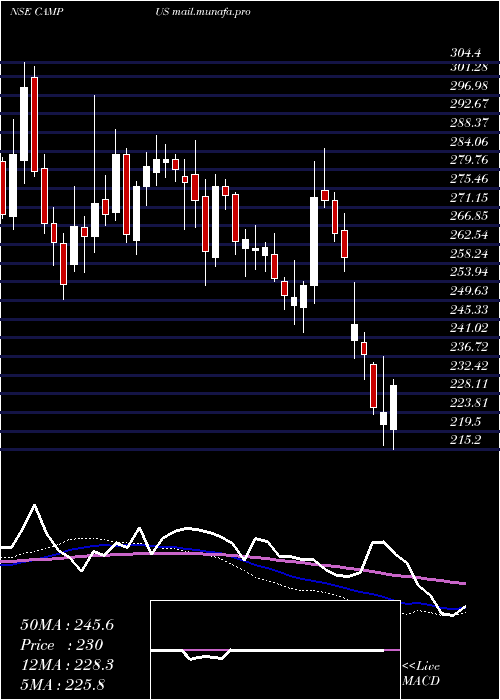This screenshot has height=700, width=500.
Task: Click the 223.81 price axis label
Action: click(x=469, y=403)
